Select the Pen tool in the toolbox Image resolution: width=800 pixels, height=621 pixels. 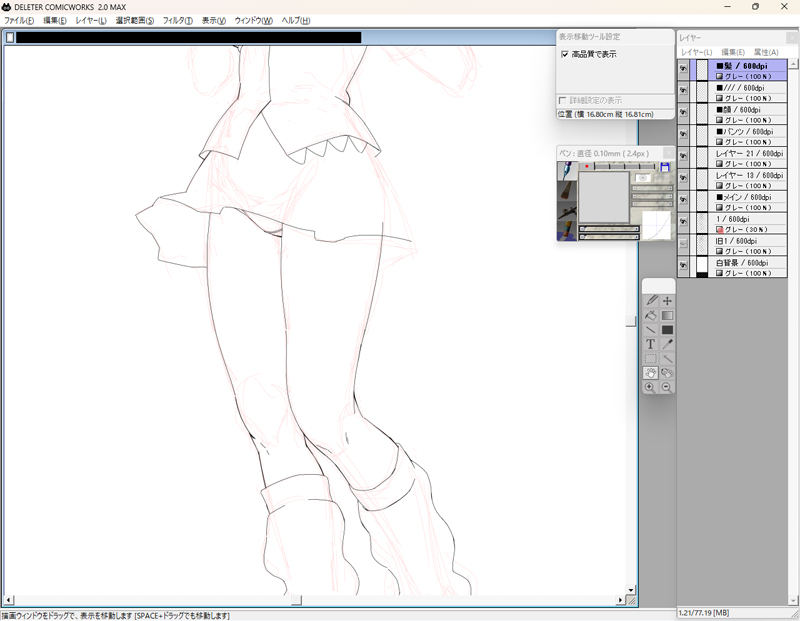651,301
